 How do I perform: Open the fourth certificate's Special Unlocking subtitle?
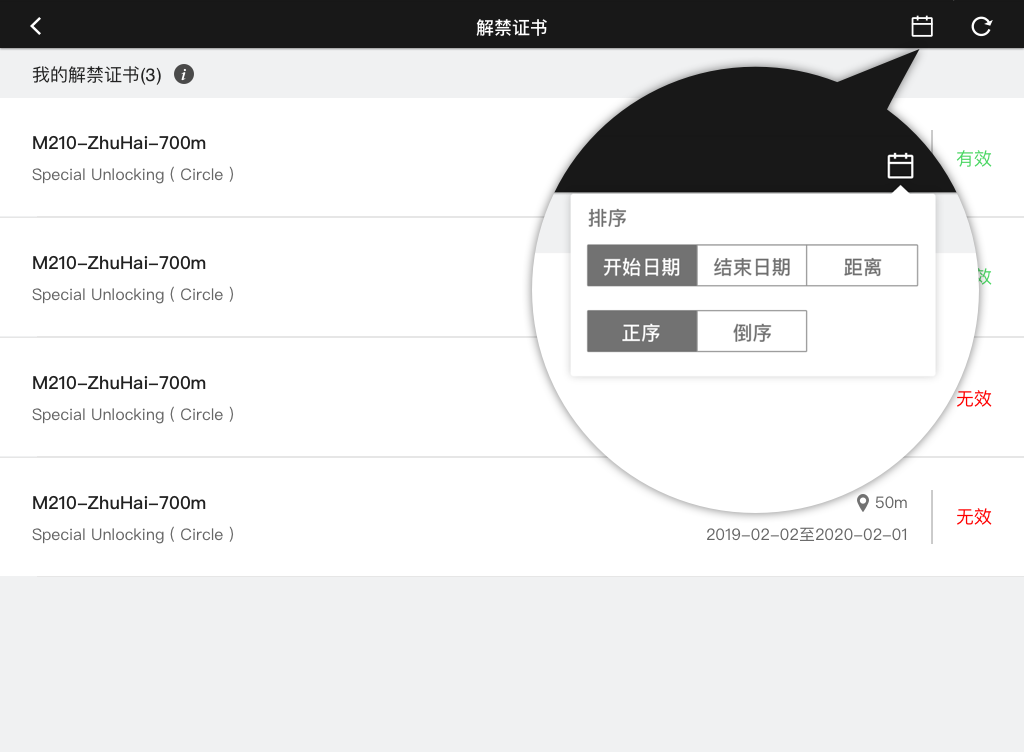[133, 534]
